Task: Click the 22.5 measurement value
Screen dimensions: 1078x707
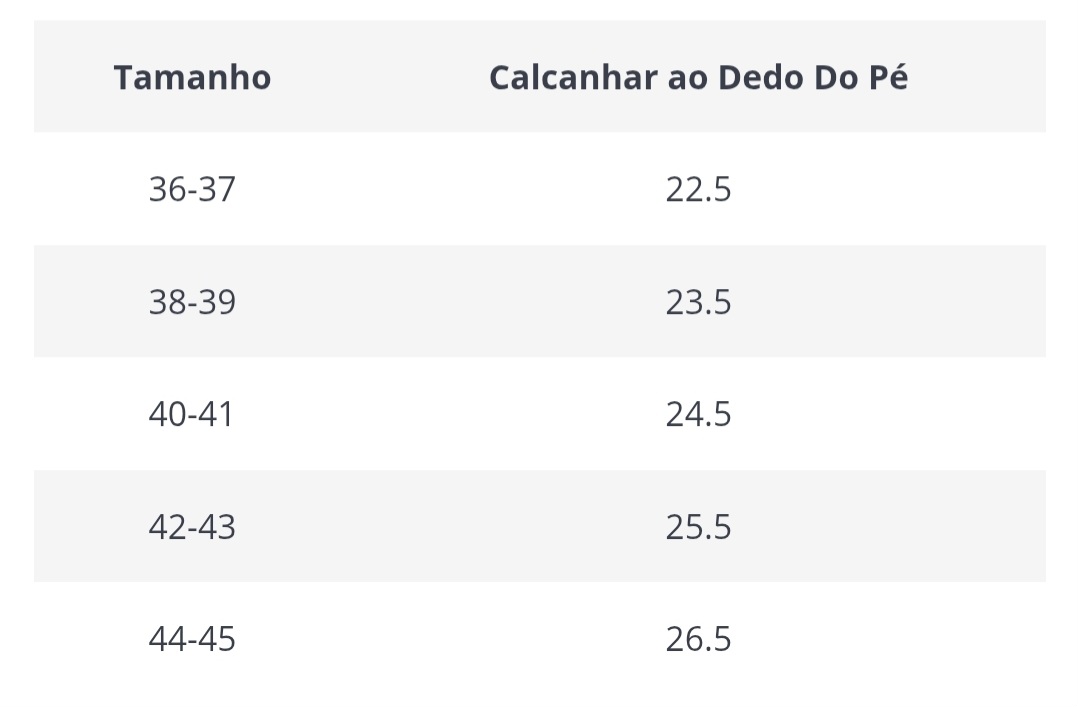Action: tap(698, 189)
